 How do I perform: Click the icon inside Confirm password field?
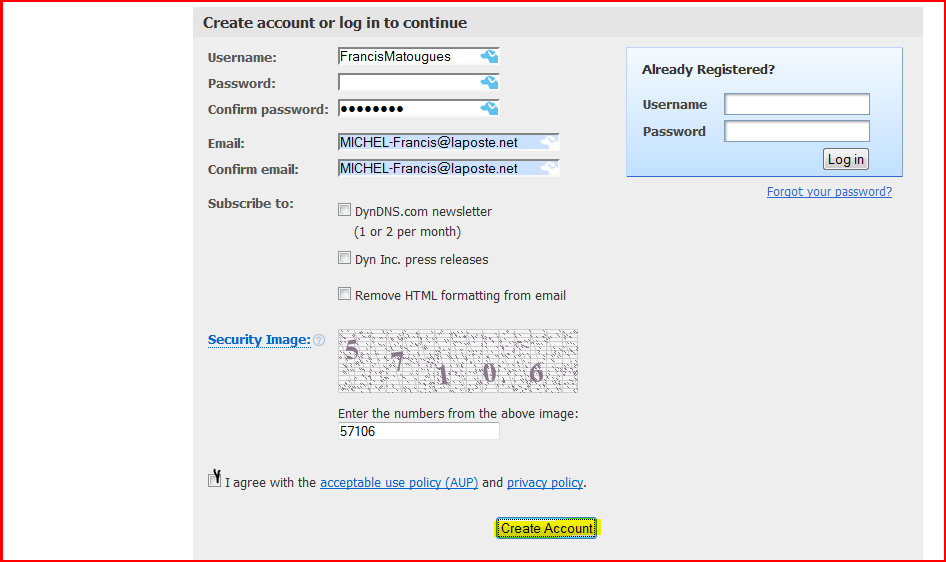(x=489, y=108)
